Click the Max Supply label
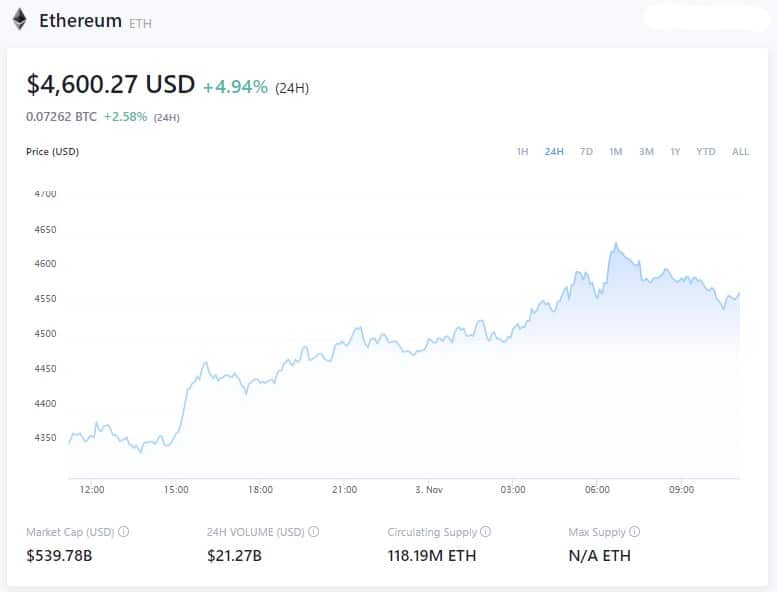Viewport: 777px width, 592px height. 597,532
